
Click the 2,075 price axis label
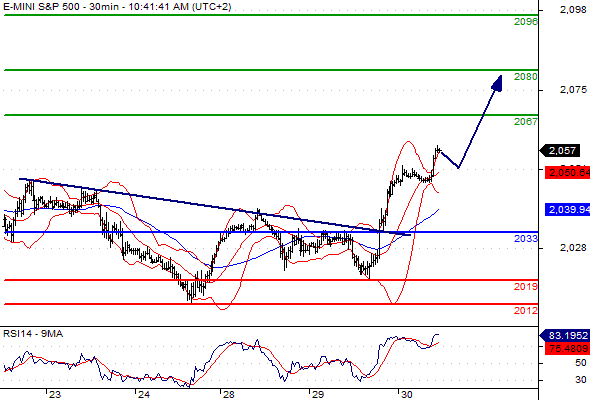click(573, 90)
